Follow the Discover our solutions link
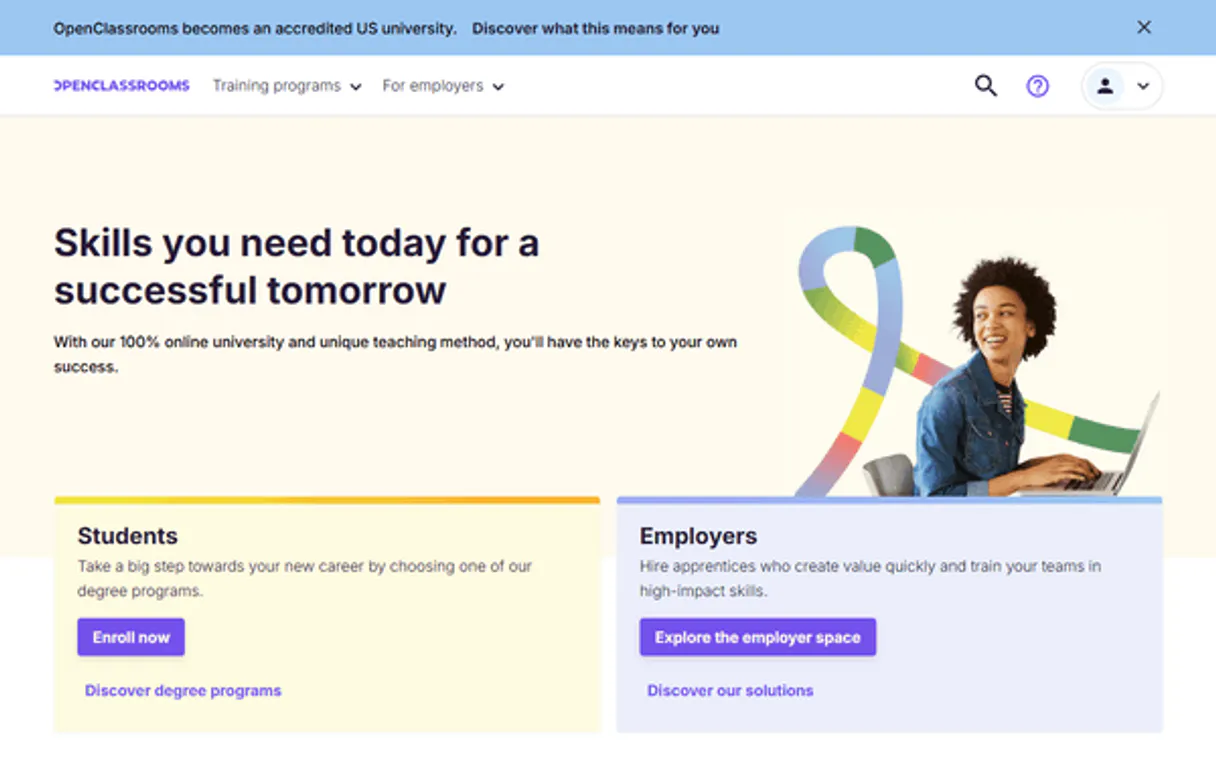1216x760 pixels. pyautogui.click(x=729, y=690)
